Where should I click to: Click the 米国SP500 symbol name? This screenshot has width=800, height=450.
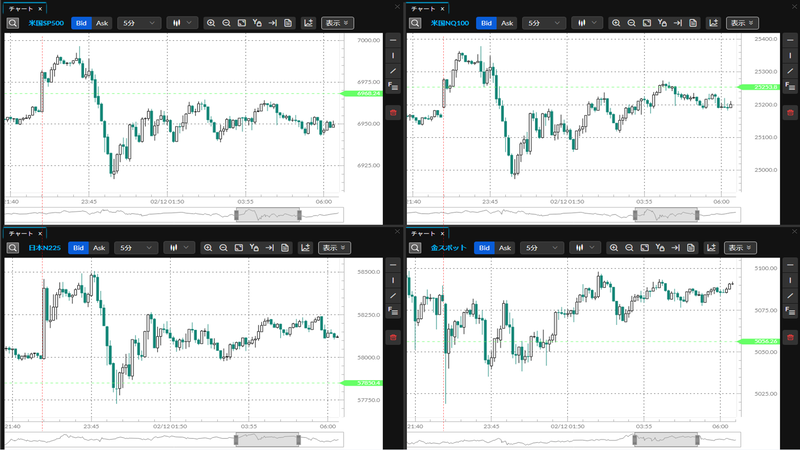pos(46,23)
